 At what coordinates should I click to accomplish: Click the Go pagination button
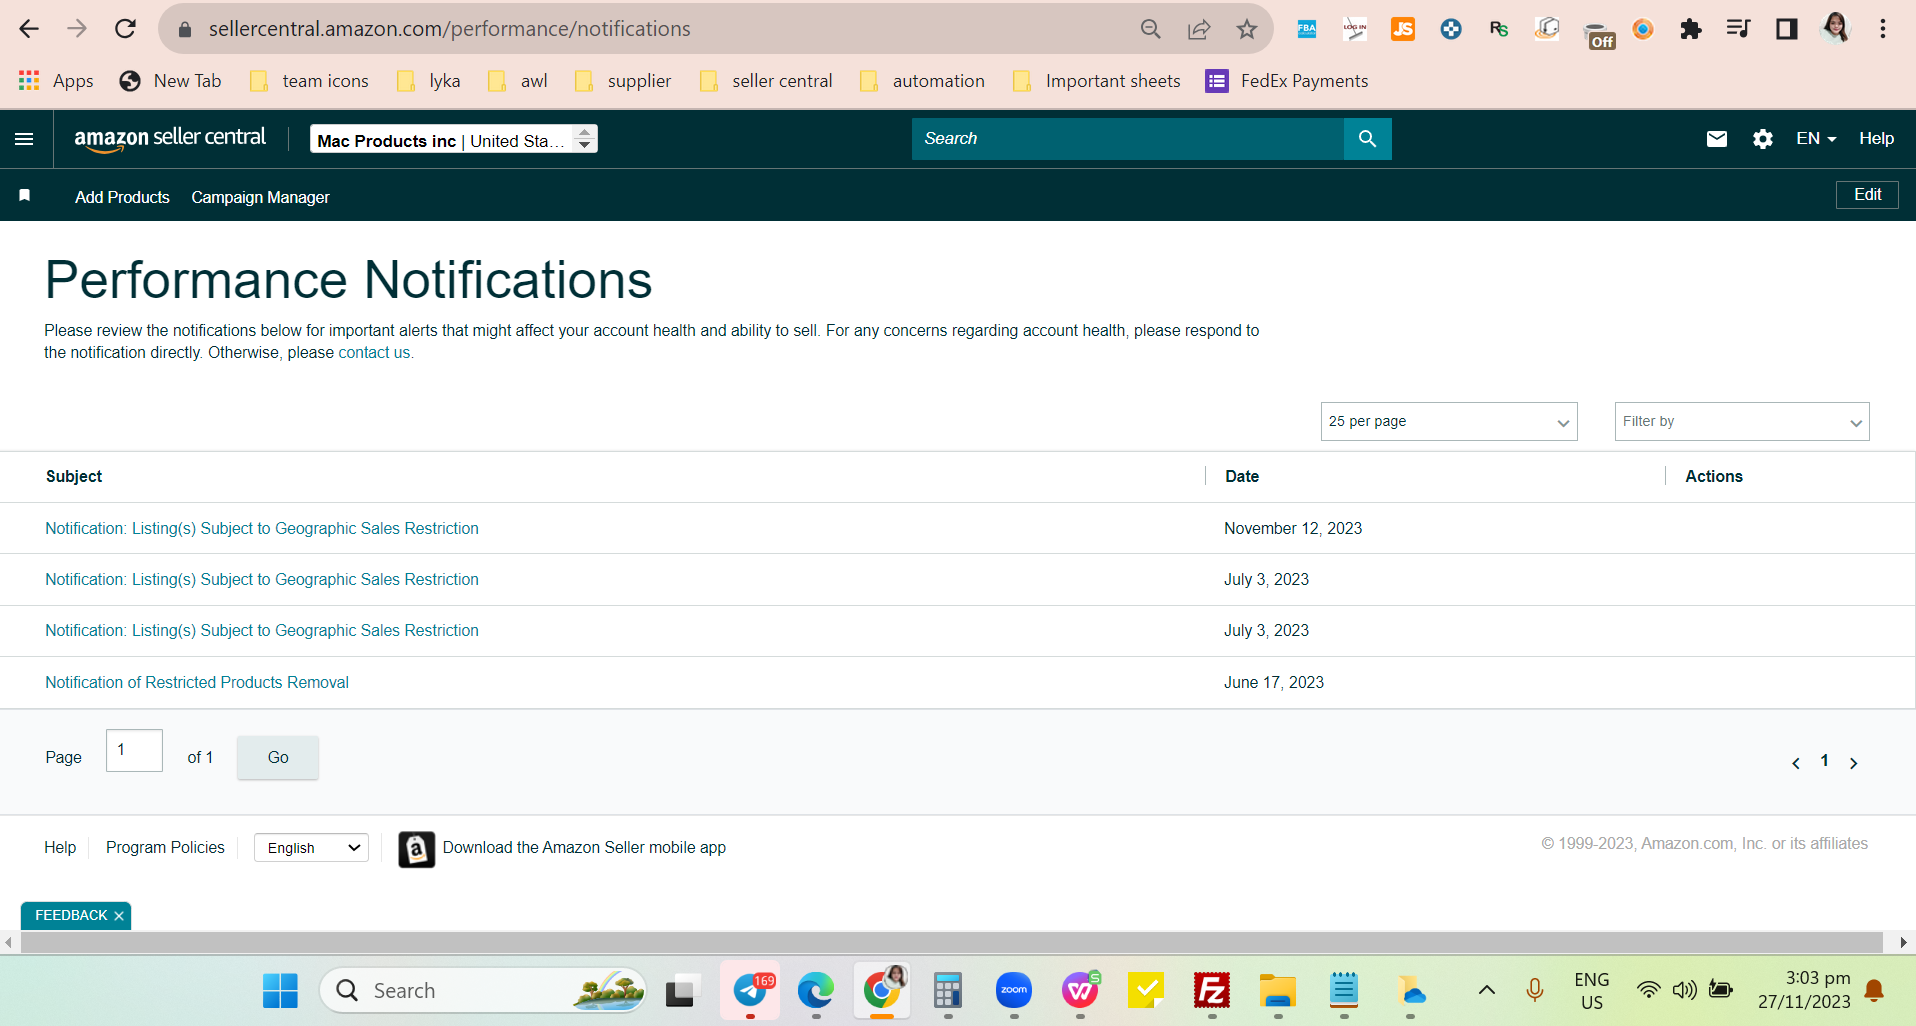278,758
